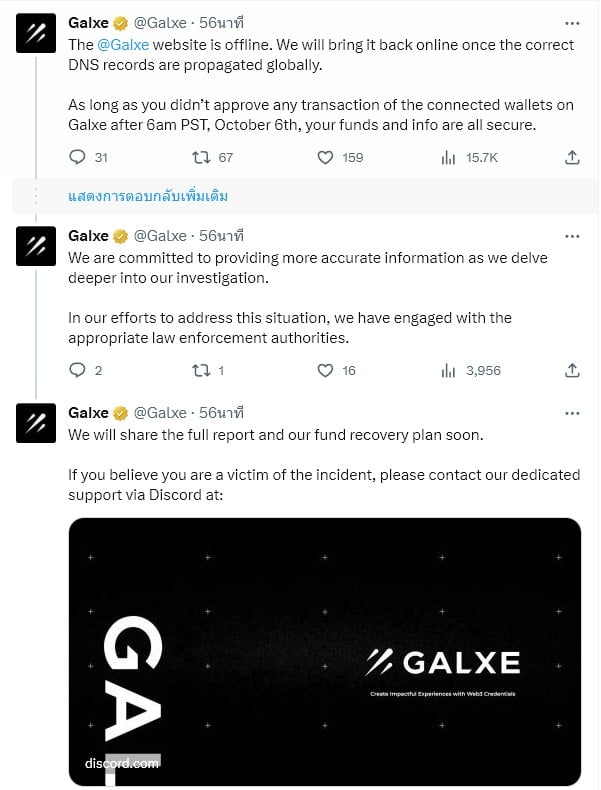Viewport: 601px width, 790px height.
Task: Like the law enforcement tweet
Action: [x=325, y=370]
